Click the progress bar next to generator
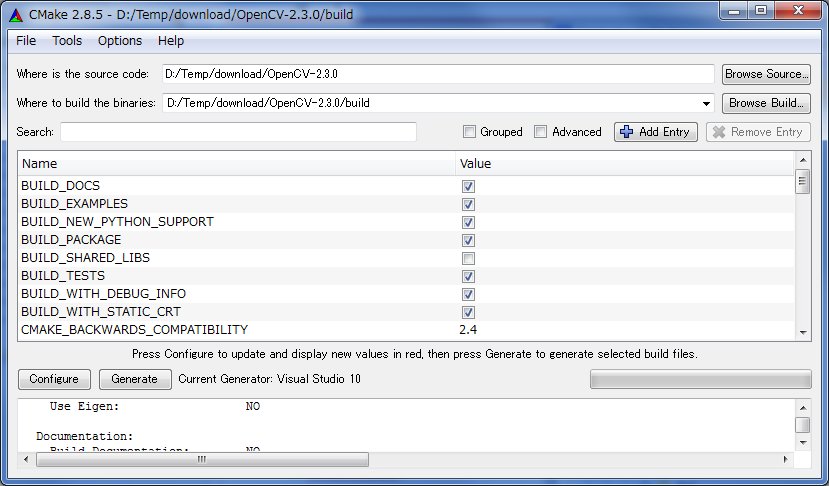This screenshot has height=486, width=829. tap(701, 379)
